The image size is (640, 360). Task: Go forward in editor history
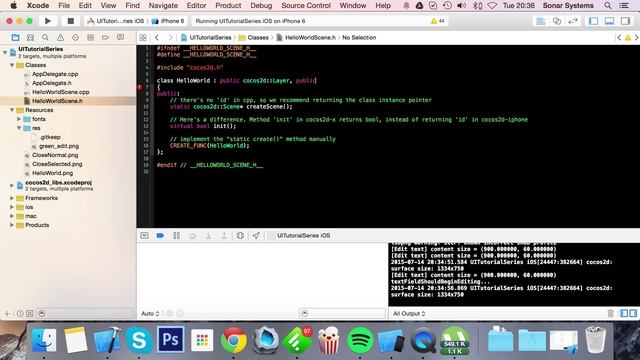pos(170,38)
